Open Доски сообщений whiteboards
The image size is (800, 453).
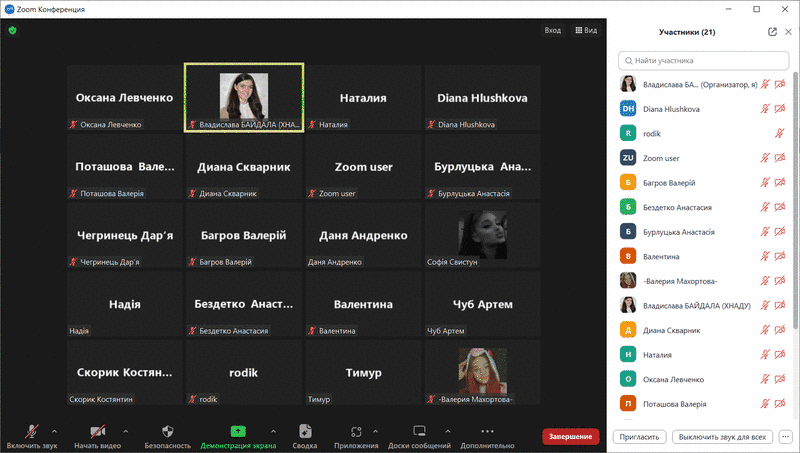pos(419,431)
